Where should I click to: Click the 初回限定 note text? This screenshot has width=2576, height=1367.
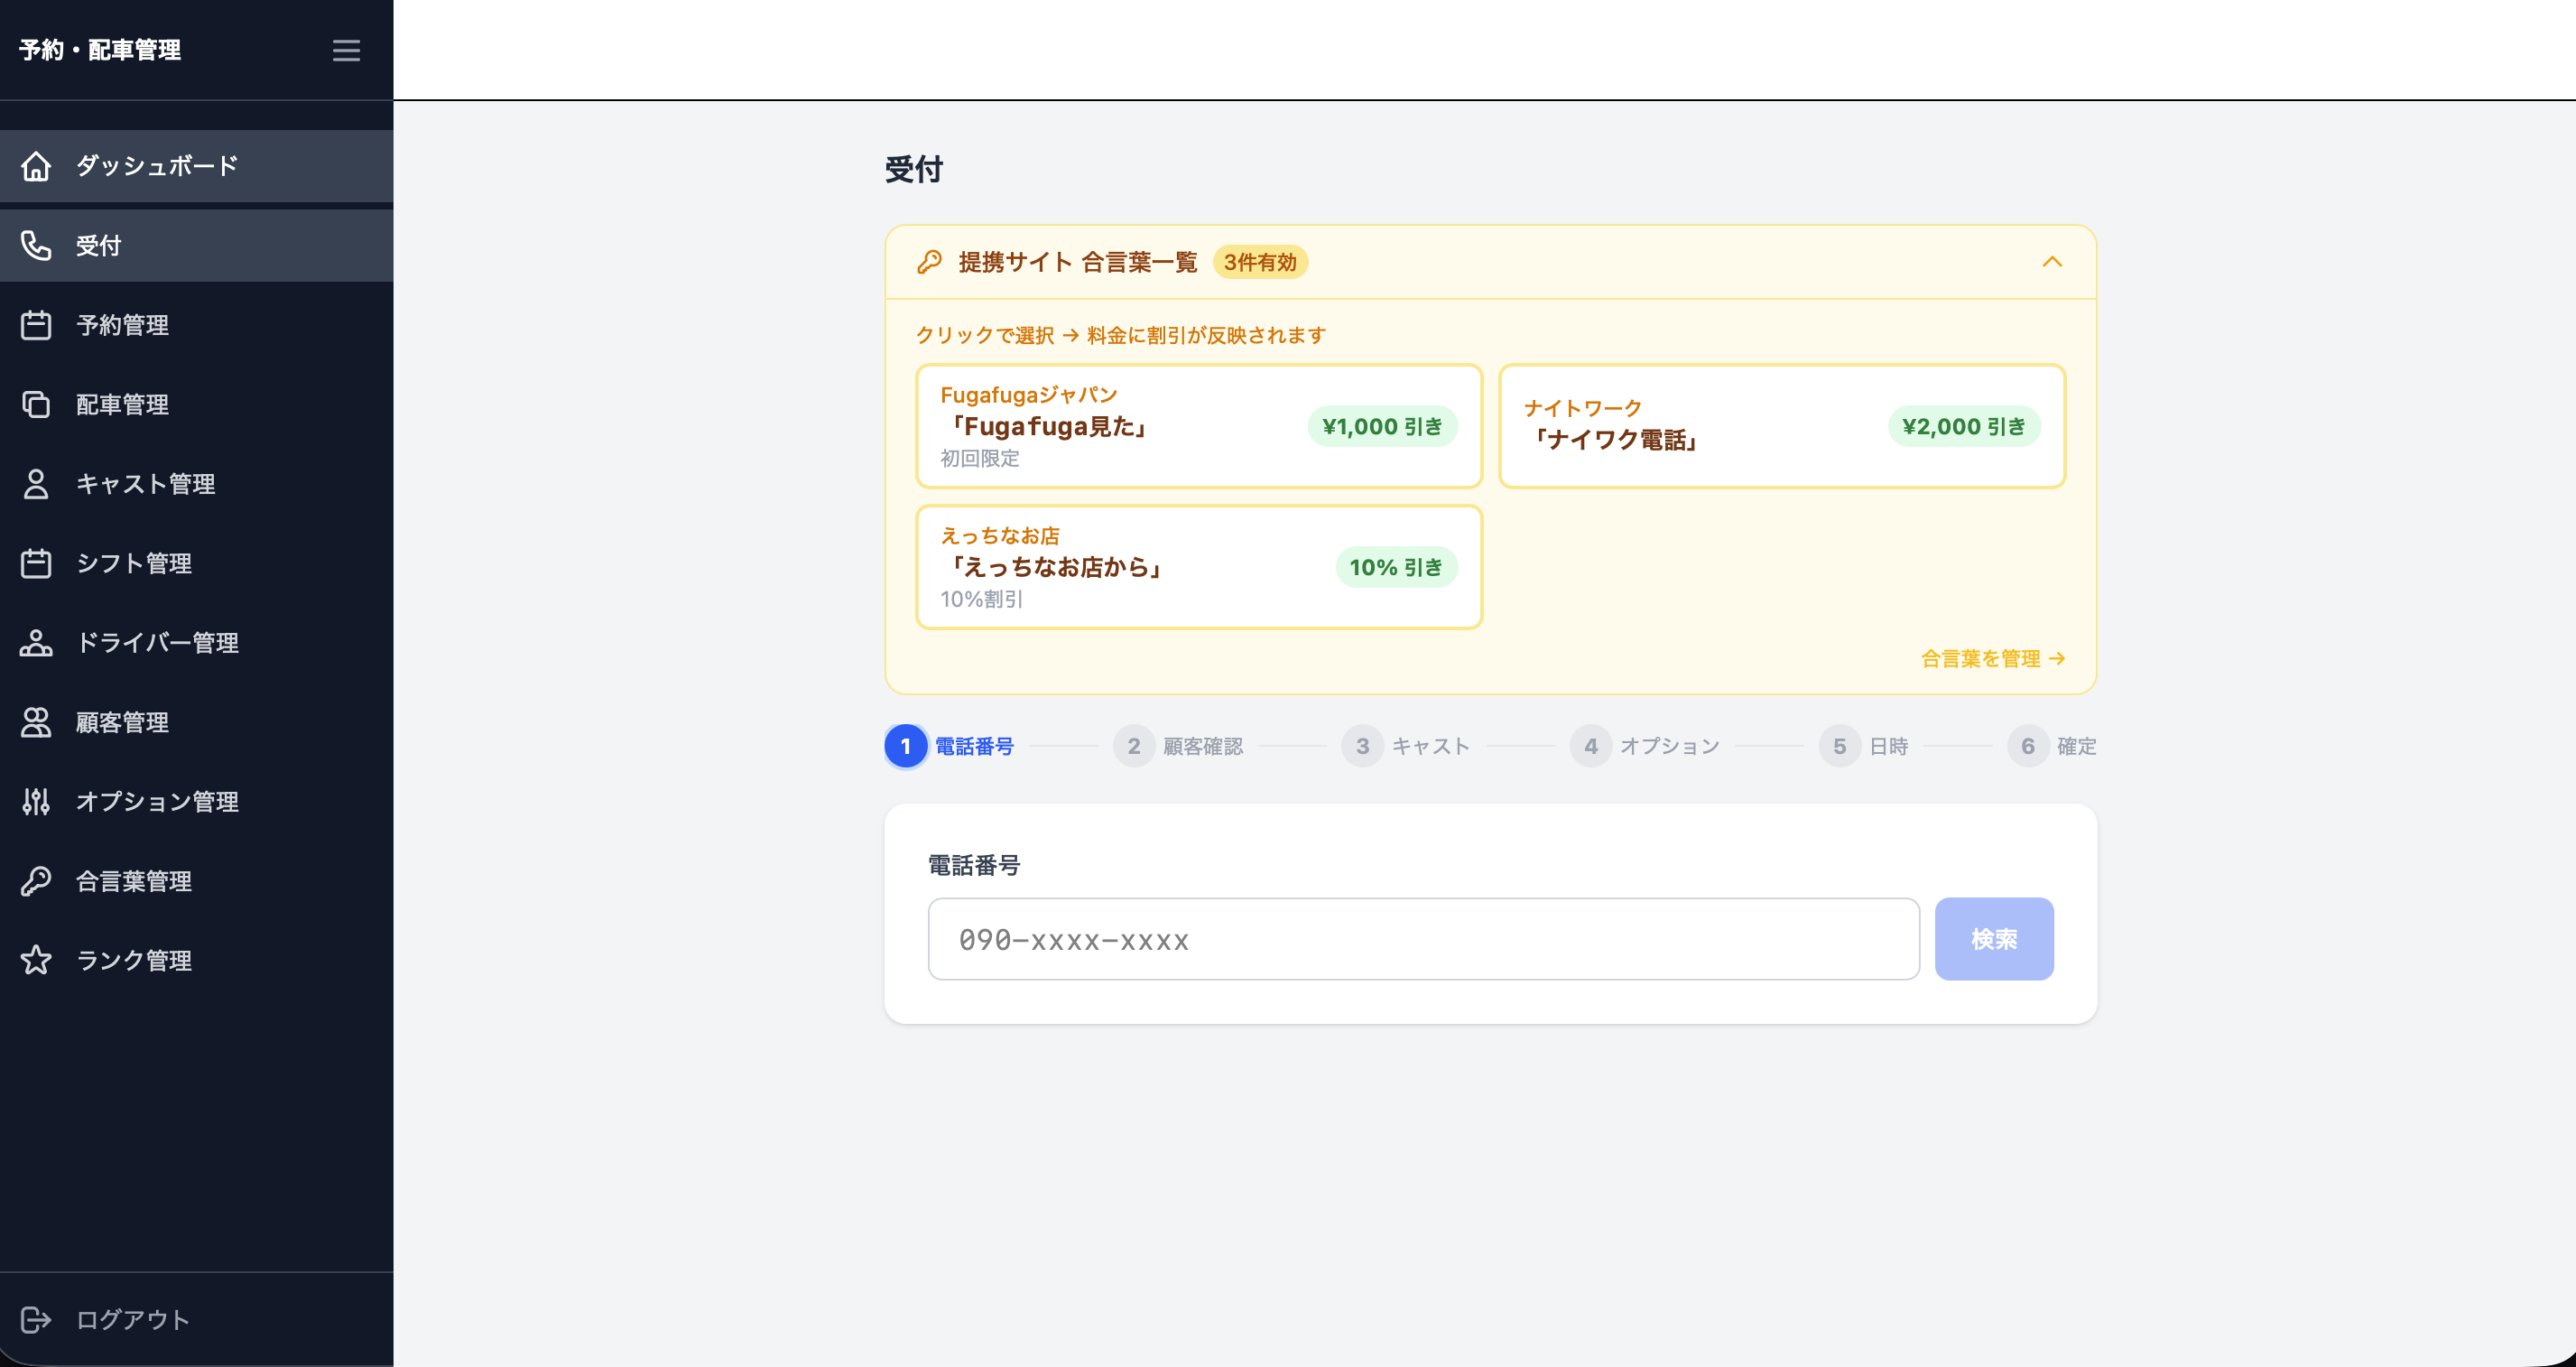coord(980,458)
